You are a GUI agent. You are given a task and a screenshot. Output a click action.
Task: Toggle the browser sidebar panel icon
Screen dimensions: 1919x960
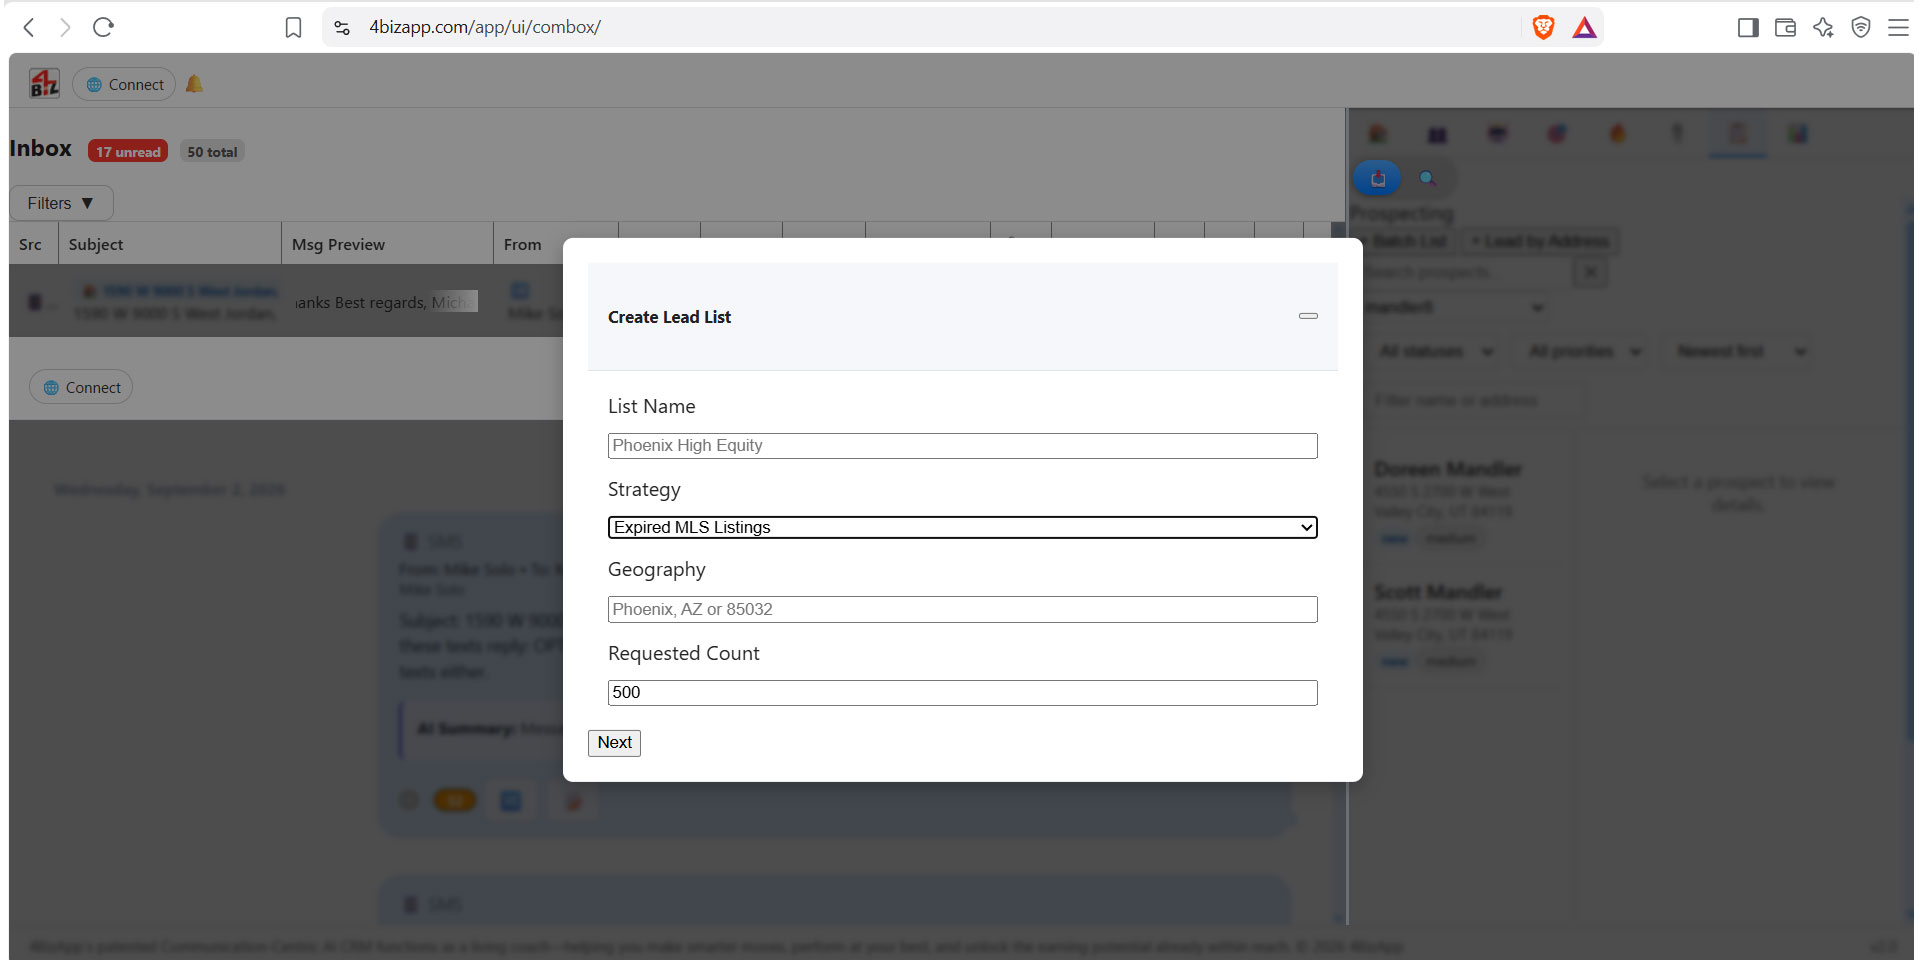(x=1748, y=27)
